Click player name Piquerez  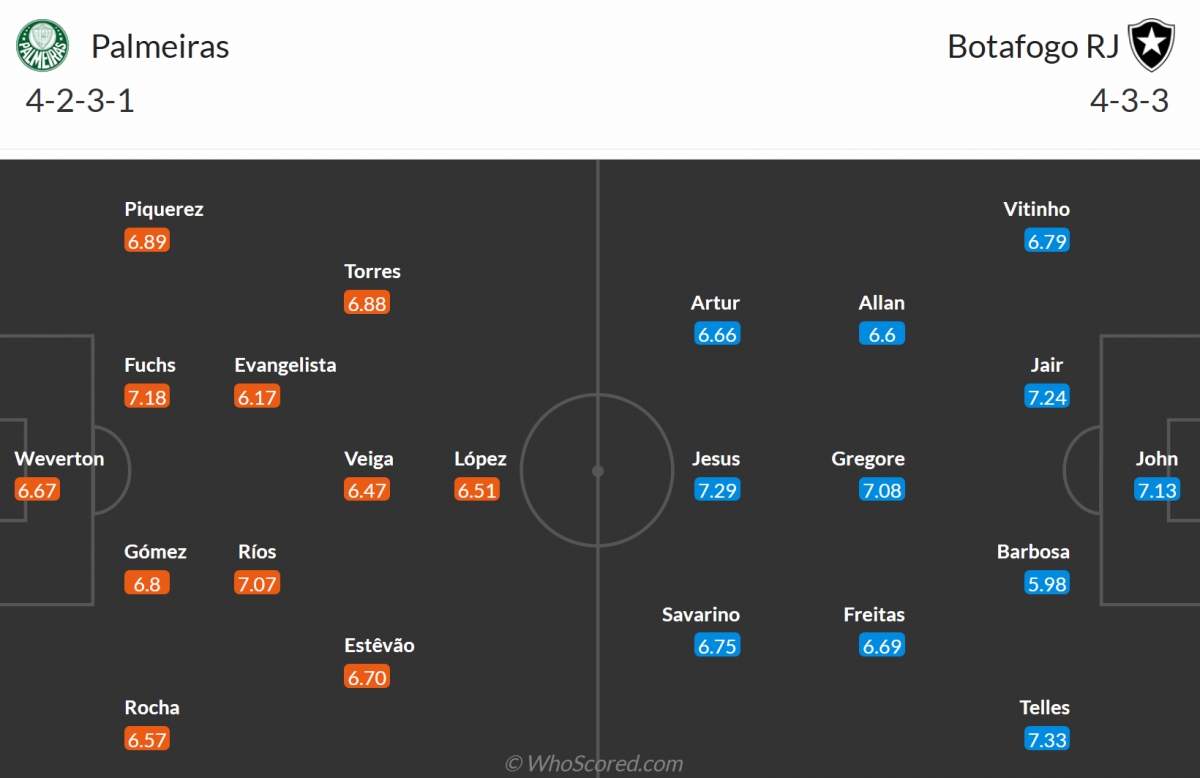[164, 209]
